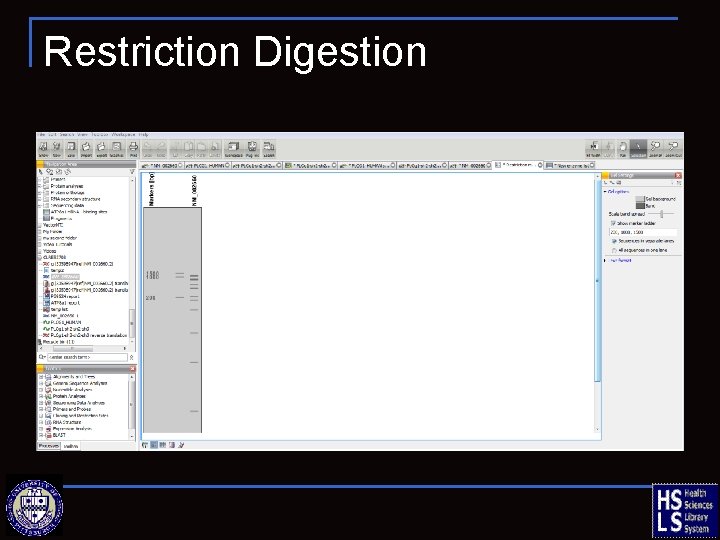The width and height of the screenshot is (720, 540).
Task: Click the Show toolbar icon
Action: (43, 149)
